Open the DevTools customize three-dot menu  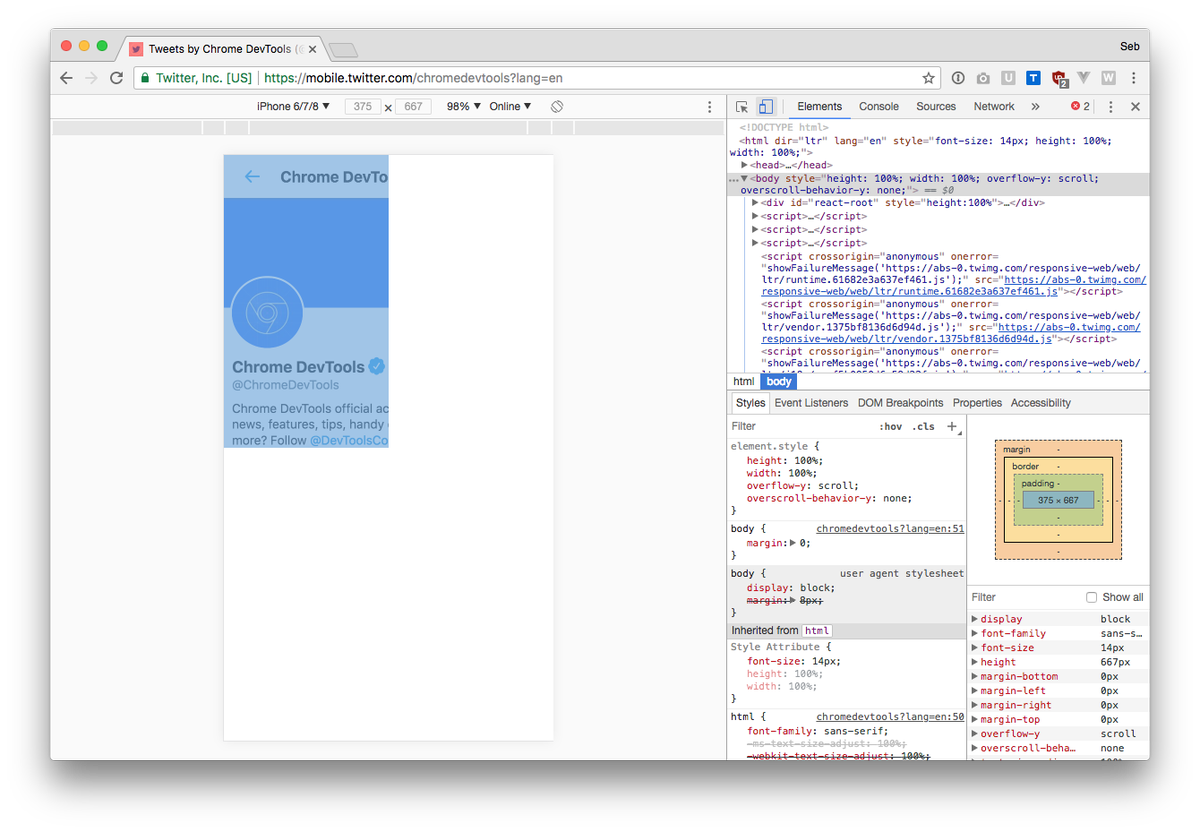pyautogui.click(x=1111, y=106)
